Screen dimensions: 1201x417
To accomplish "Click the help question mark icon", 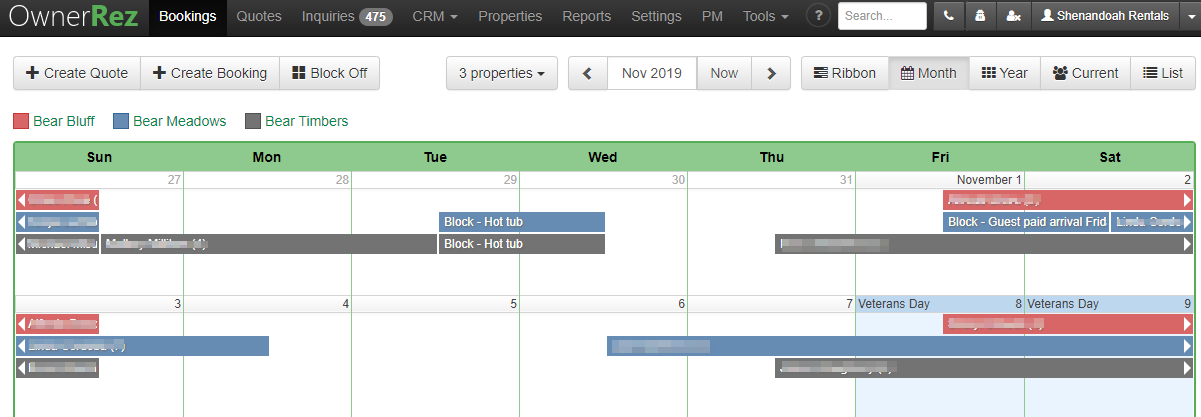I will point(818,16).
